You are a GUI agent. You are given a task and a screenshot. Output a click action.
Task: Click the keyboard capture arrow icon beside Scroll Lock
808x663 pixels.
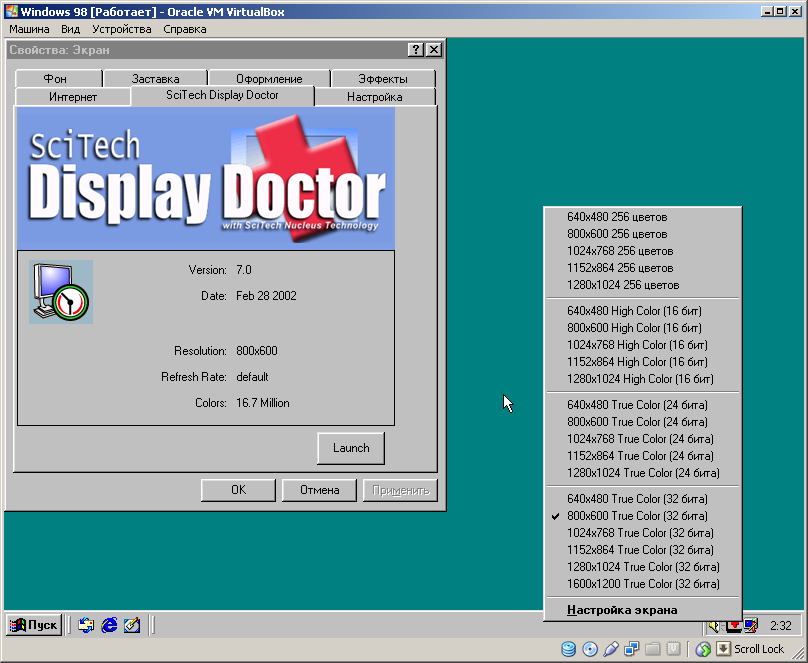pos(723,649)
